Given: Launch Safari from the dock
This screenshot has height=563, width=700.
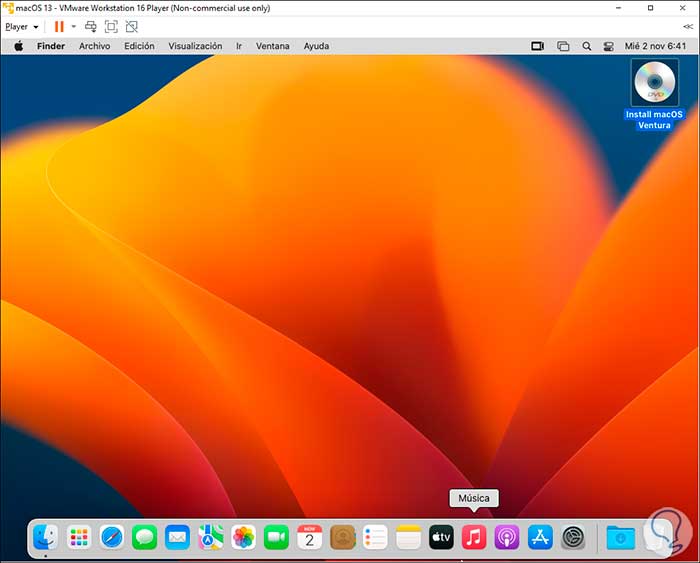Looking at the screenshot, I should (x=112, y=537).
